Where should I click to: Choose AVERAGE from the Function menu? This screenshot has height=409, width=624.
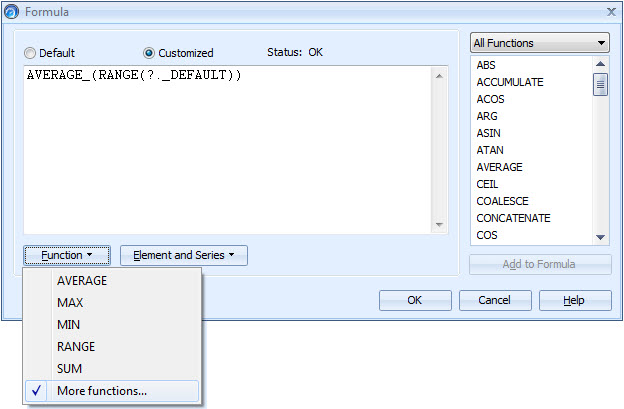point(82,281)
